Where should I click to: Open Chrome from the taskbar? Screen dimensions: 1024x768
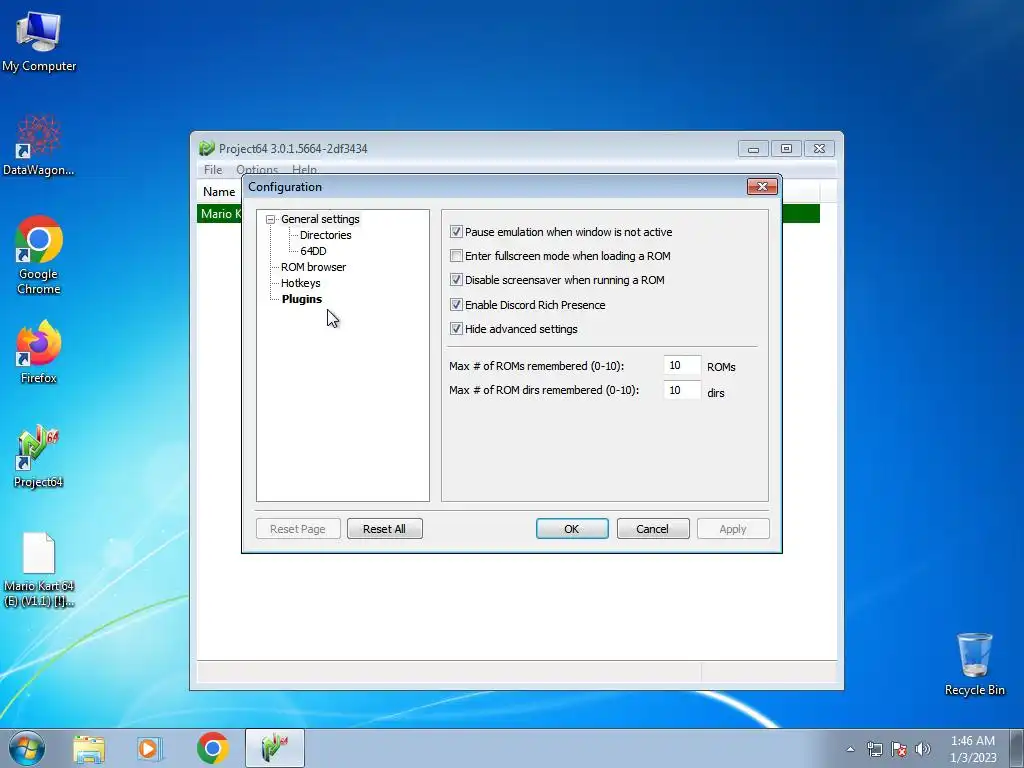coord(212,748)
